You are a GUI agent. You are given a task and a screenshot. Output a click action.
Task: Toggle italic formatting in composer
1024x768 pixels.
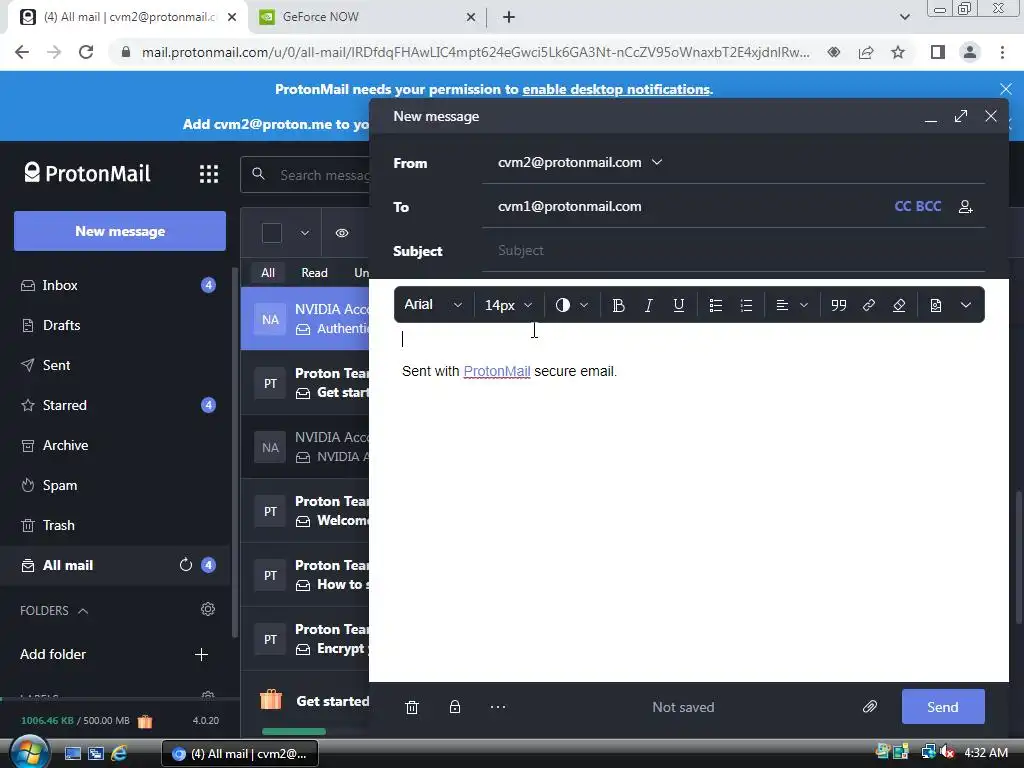[x=648, y=305]
